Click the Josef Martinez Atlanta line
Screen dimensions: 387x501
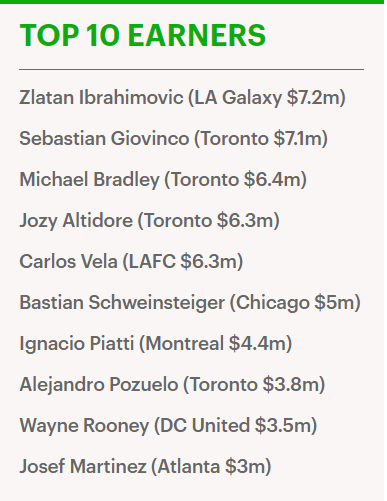(145, 467)
